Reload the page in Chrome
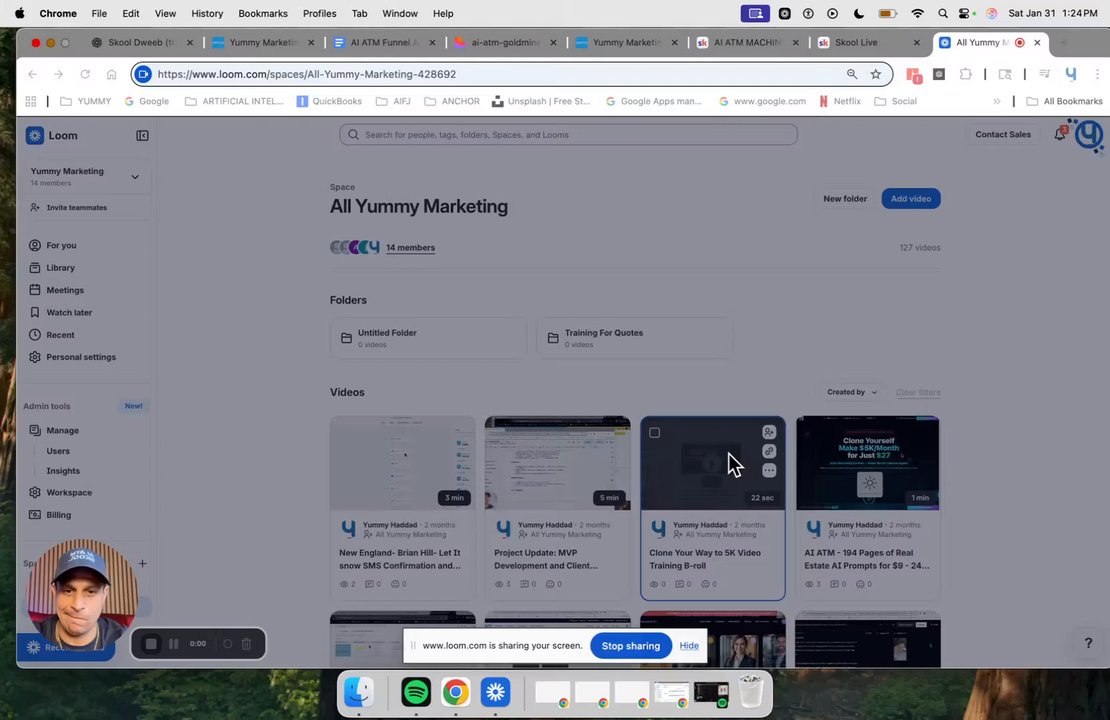Image resolution: width=1110 pixels, height=720 pixels. point(85,74)
